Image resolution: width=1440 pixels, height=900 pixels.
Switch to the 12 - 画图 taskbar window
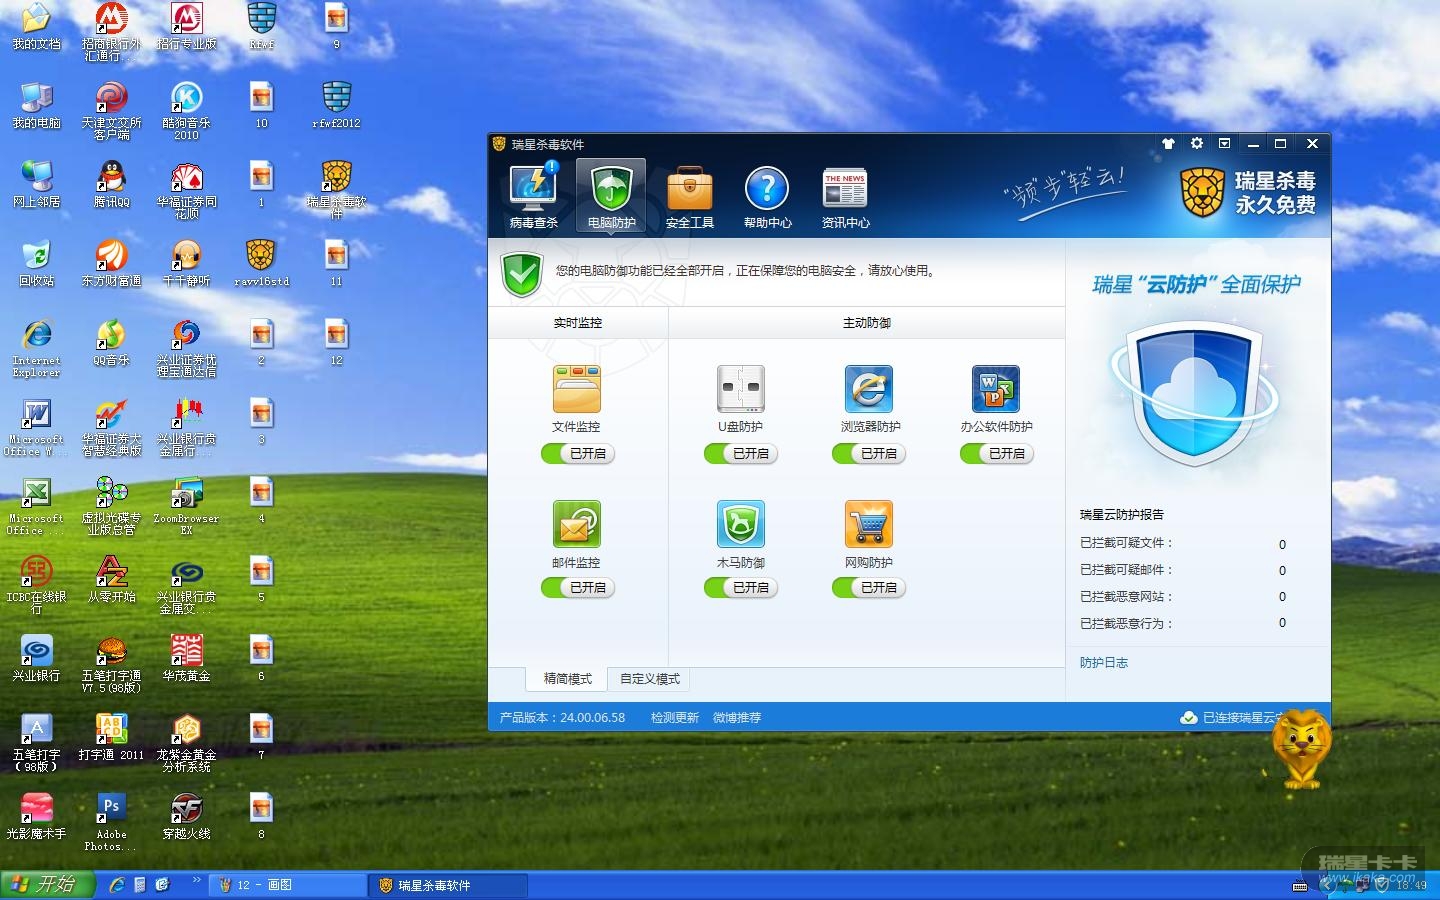pyautogui.click(x=288, y=885)
